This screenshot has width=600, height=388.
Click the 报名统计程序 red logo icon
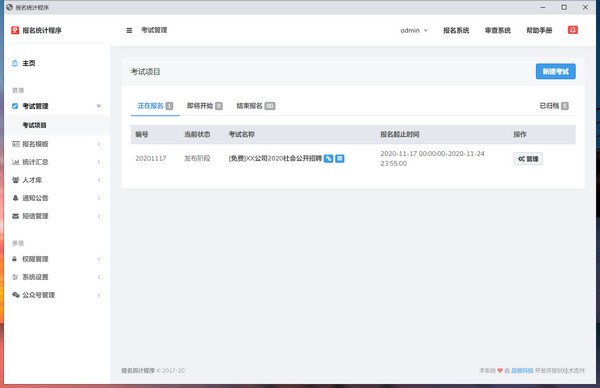pos(15,30)
